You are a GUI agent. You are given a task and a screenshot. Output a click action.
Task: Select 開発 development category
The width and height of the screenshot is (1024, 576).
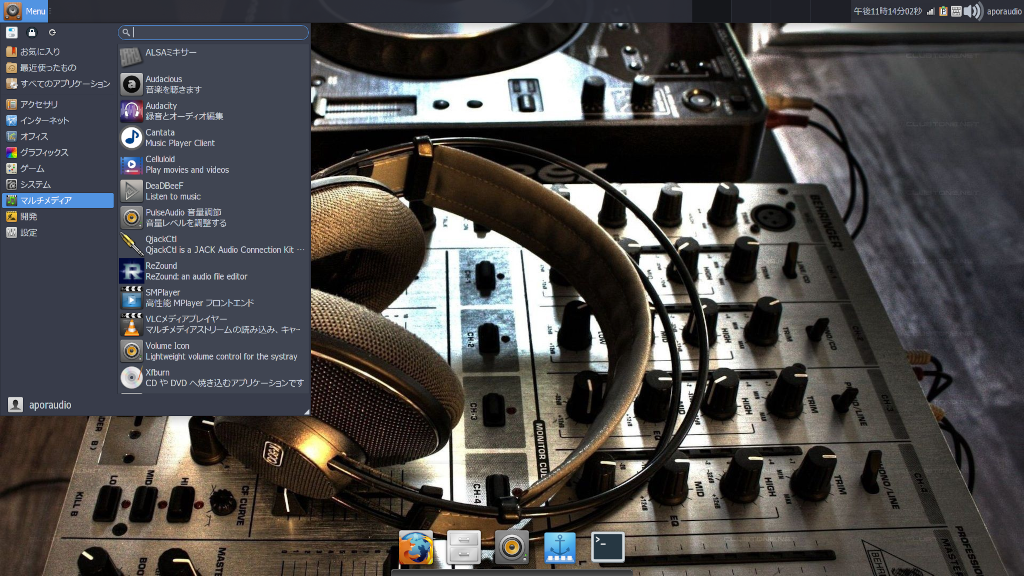pyautogui.click(x=58, y=216)
